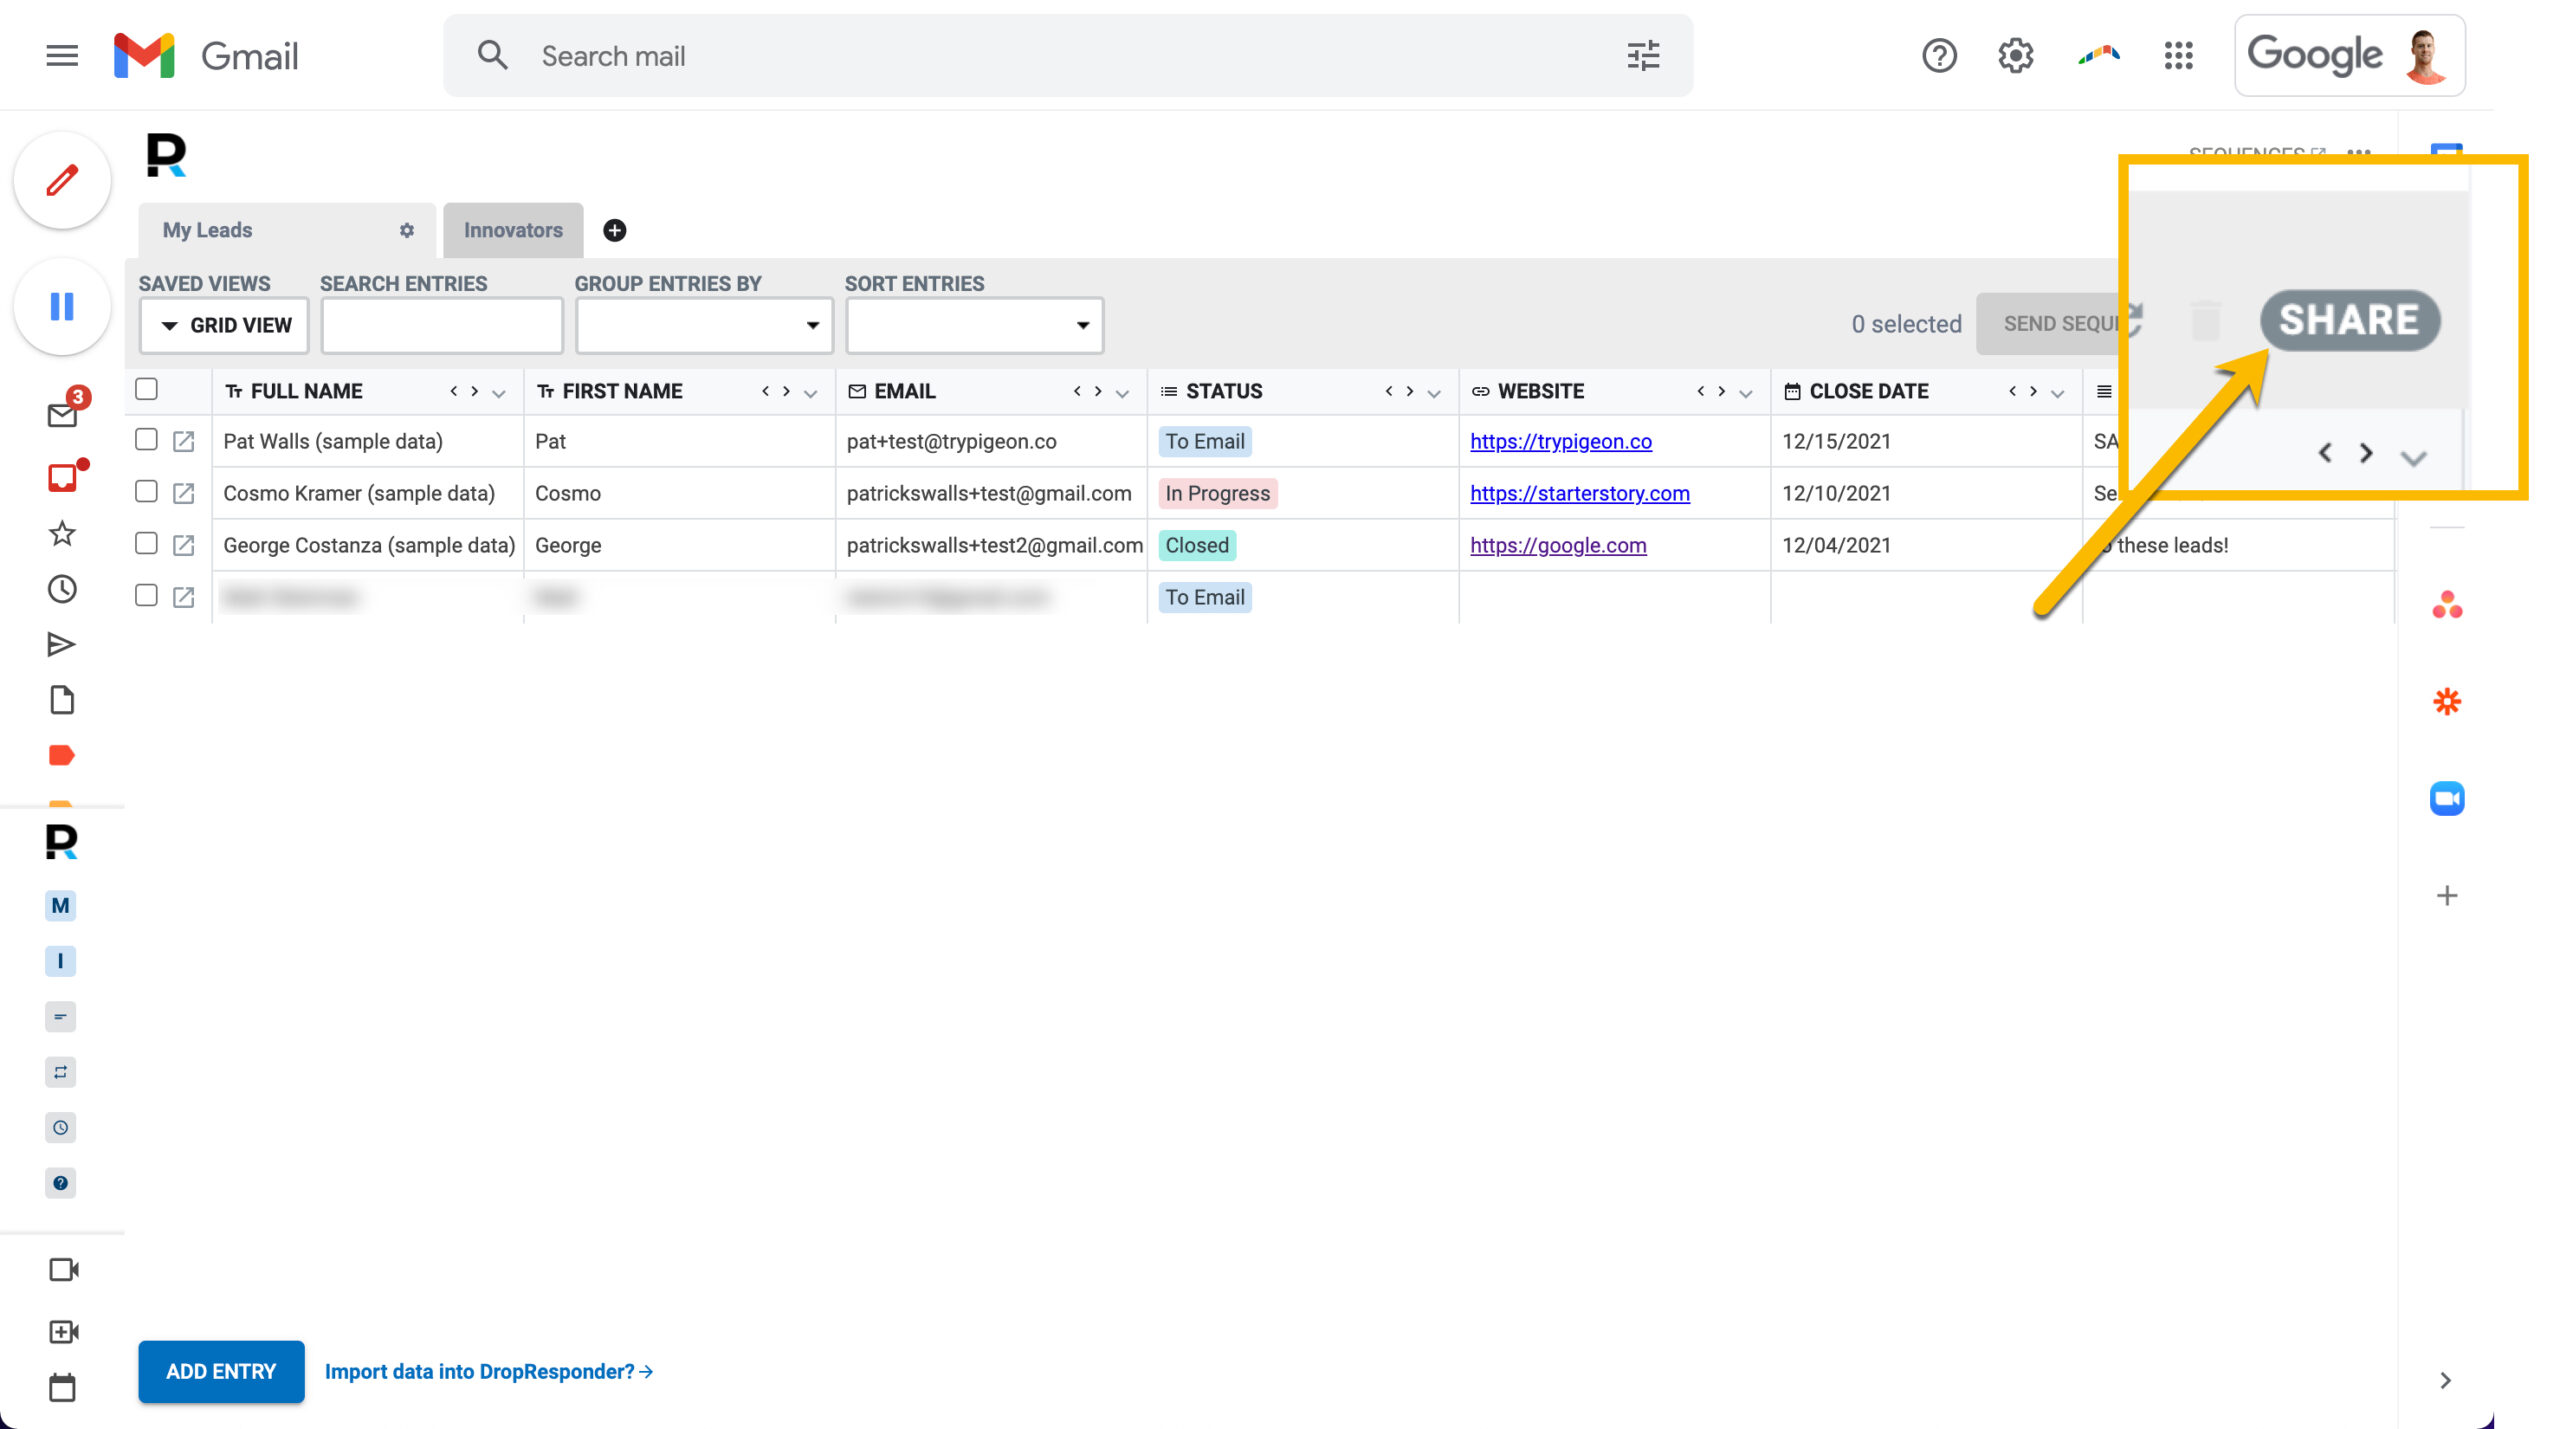Viewport: 2560px width, 1429px height.
Task: Expand the Group Entries By dropdown
Action: pyautogui.click(x=703, y=325)
